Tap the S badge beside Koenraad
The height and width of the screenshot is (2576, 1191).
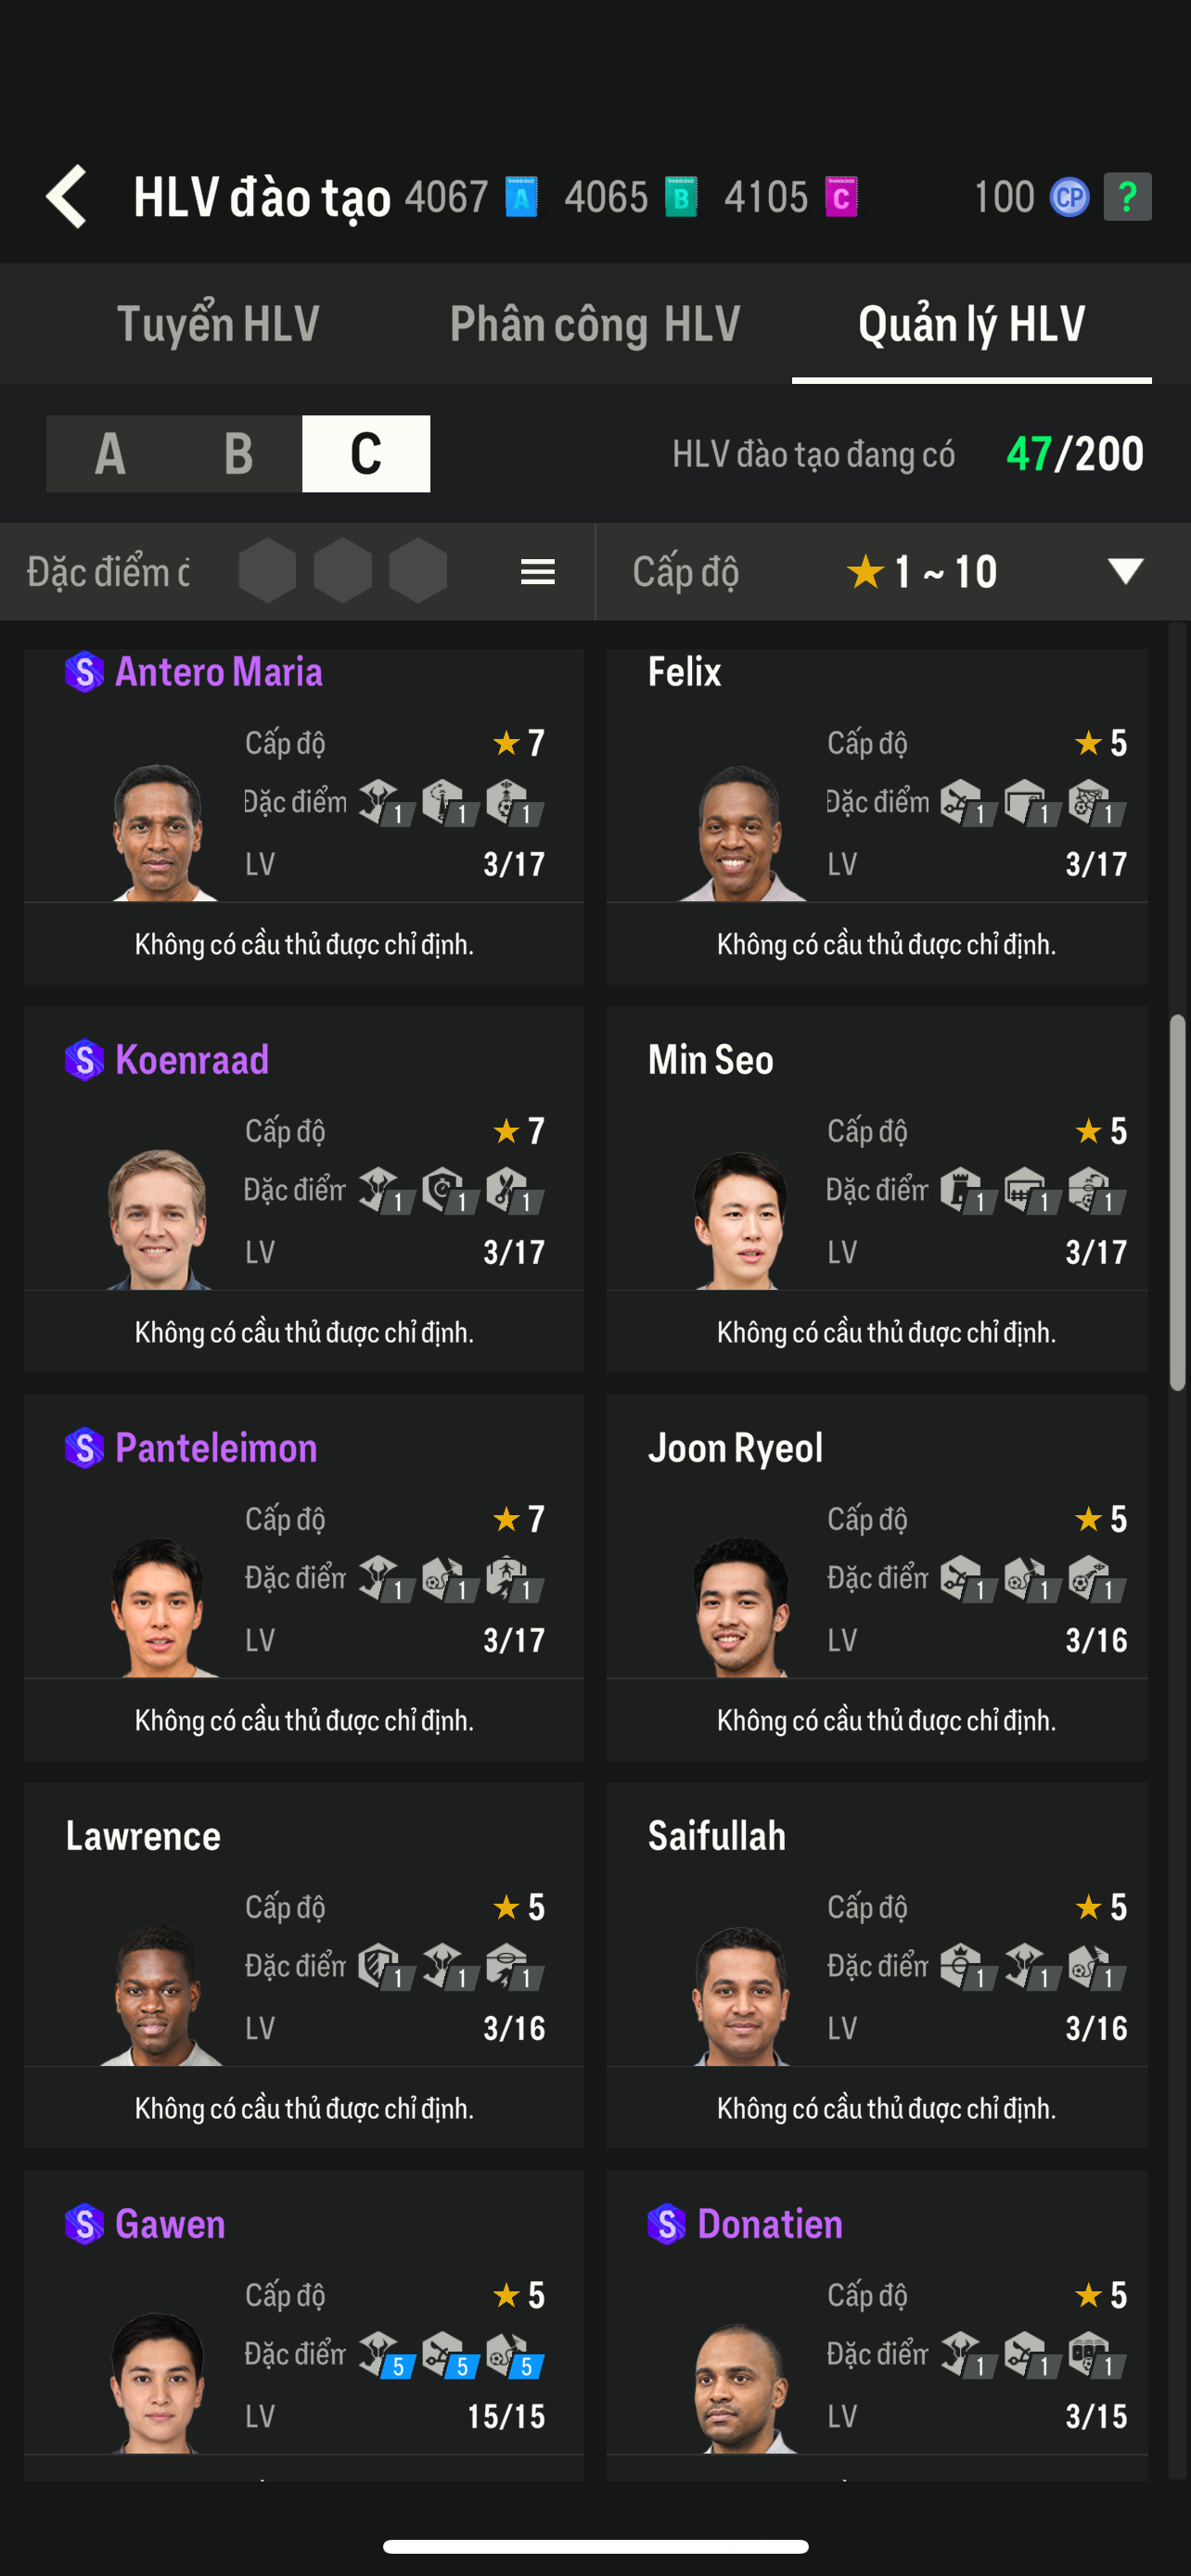(x=84, y=1060)
